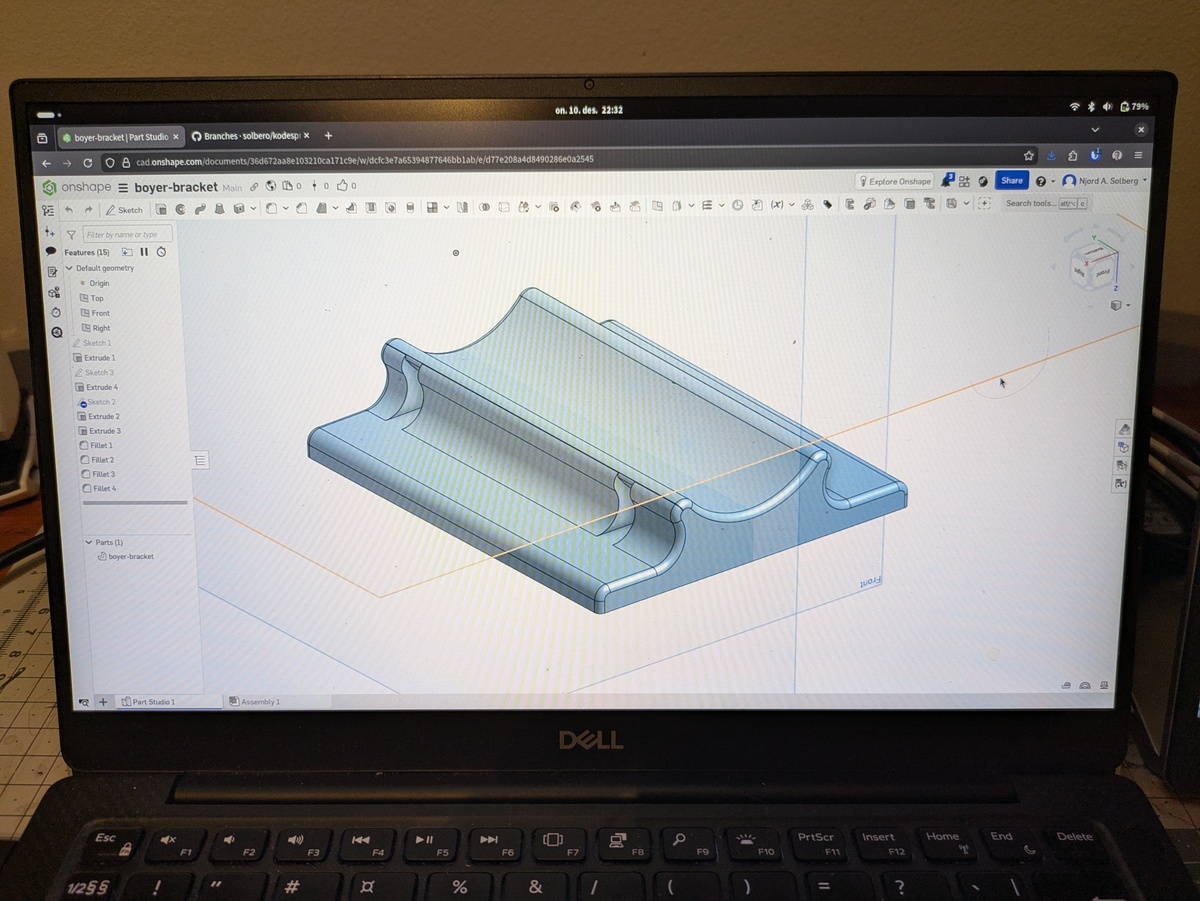Click Explore Onshape button
The image size is (1200, 901).
894,181
